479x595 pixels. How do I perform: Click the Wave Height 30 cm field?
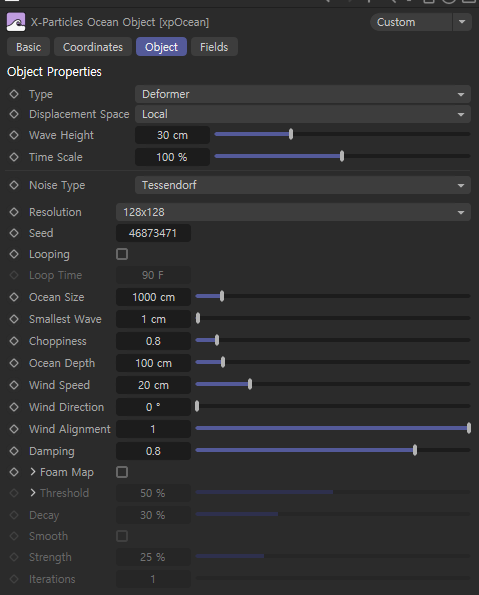(x=172, y=135)
